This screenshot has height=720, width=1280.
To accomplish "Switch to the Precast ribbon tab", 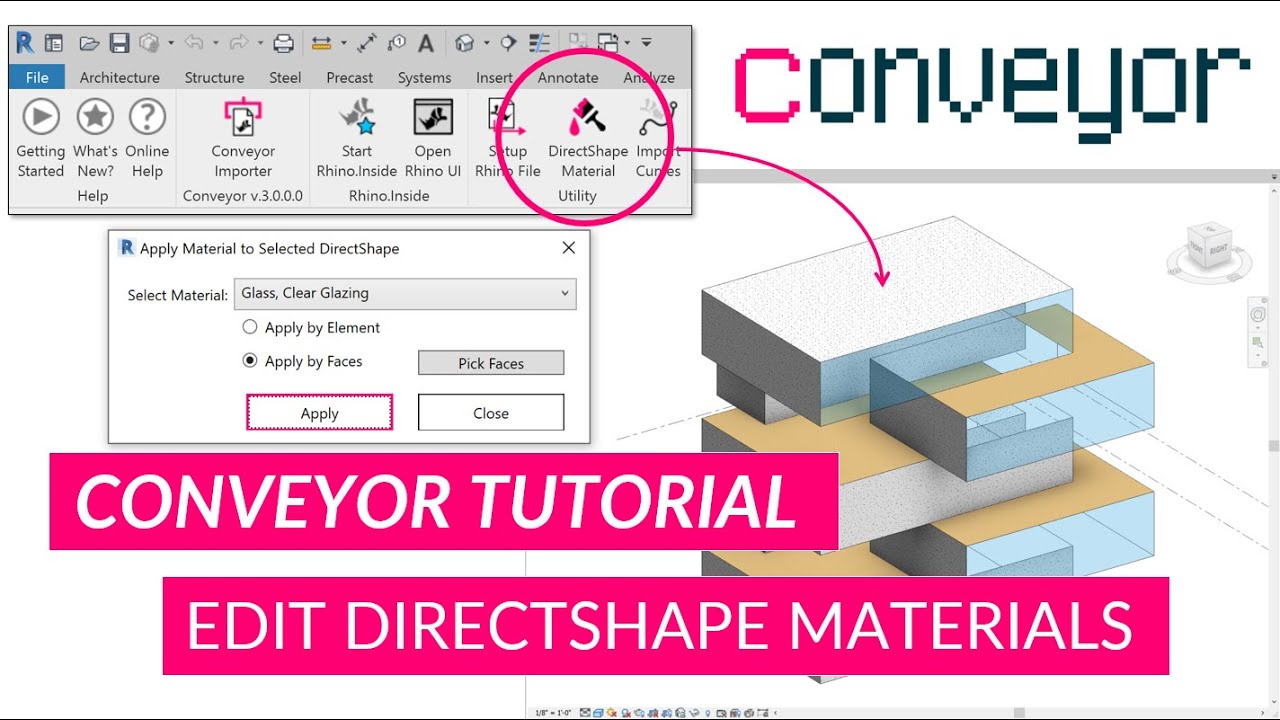I will click(x=350, y=77).
